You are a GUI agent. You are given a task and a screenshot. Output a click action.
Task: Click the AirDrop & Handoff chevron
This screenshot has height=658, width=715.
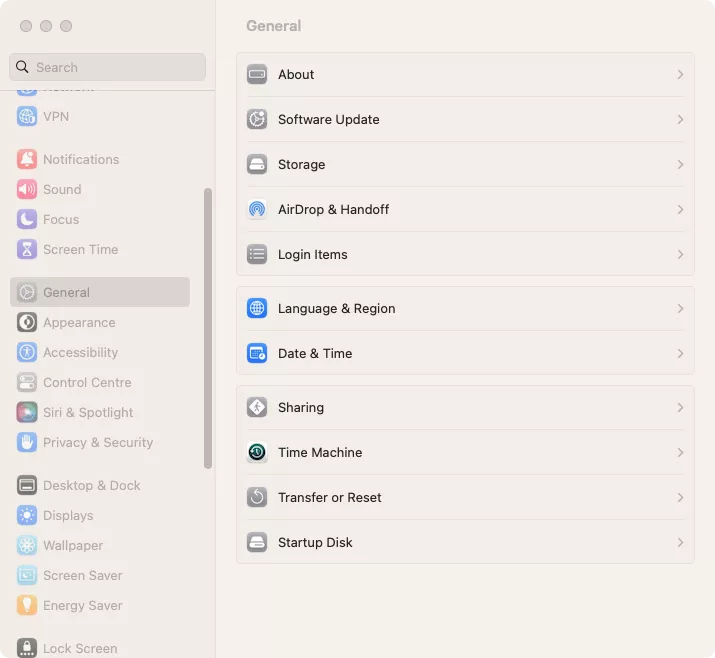point(680,209)
